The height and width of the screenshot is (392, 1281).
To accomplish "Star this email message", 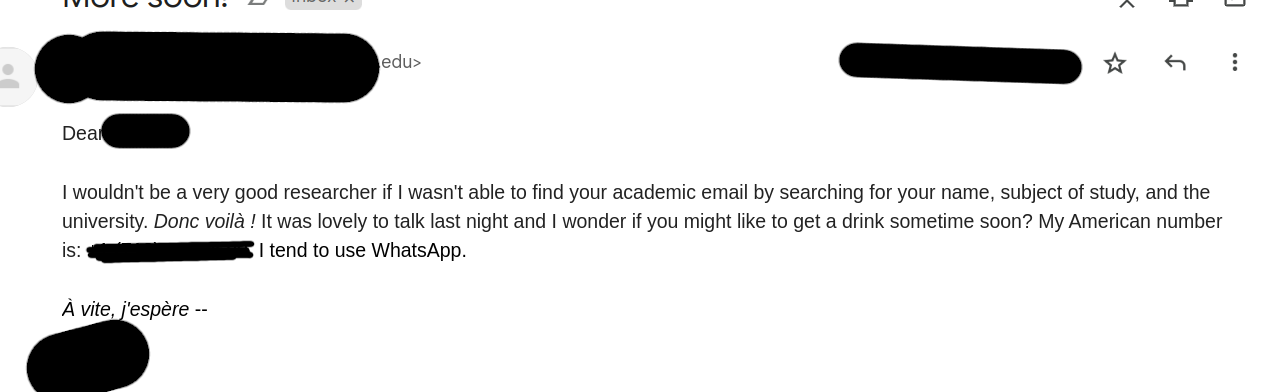I will 1114,63.
